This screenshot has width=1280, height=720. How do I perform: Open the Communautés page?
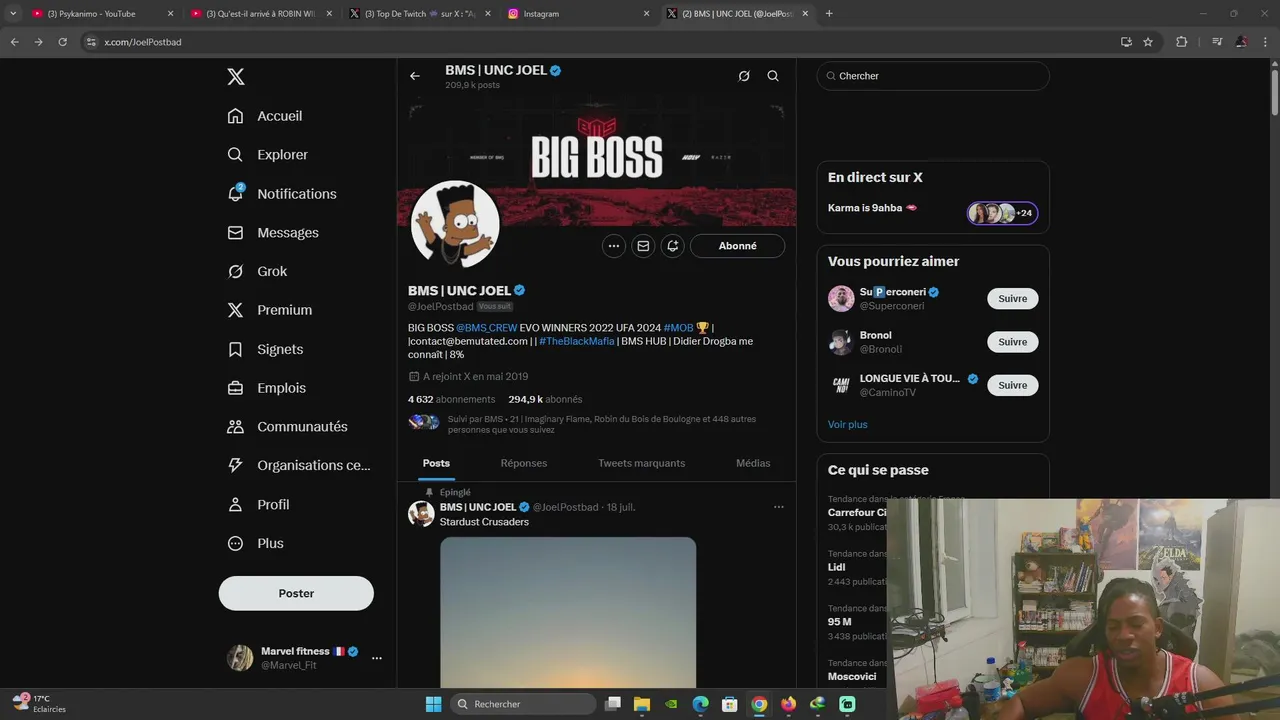click(x=287, y=427)
